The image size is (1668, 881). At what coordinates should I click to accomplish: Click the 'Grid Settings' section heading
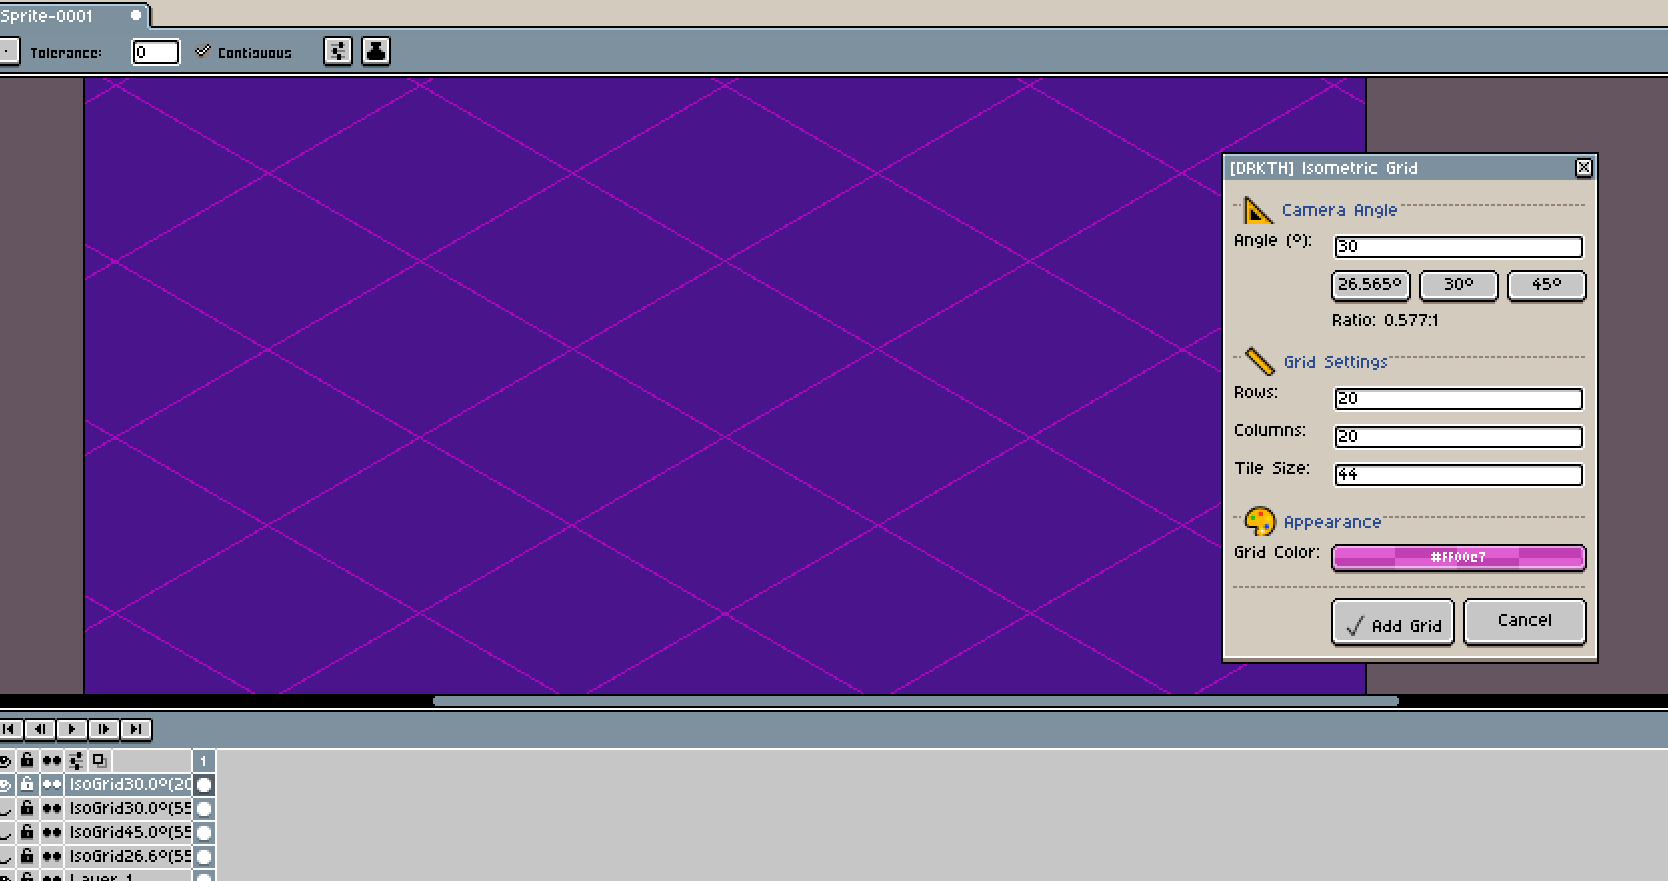(x=1335, y=362)
